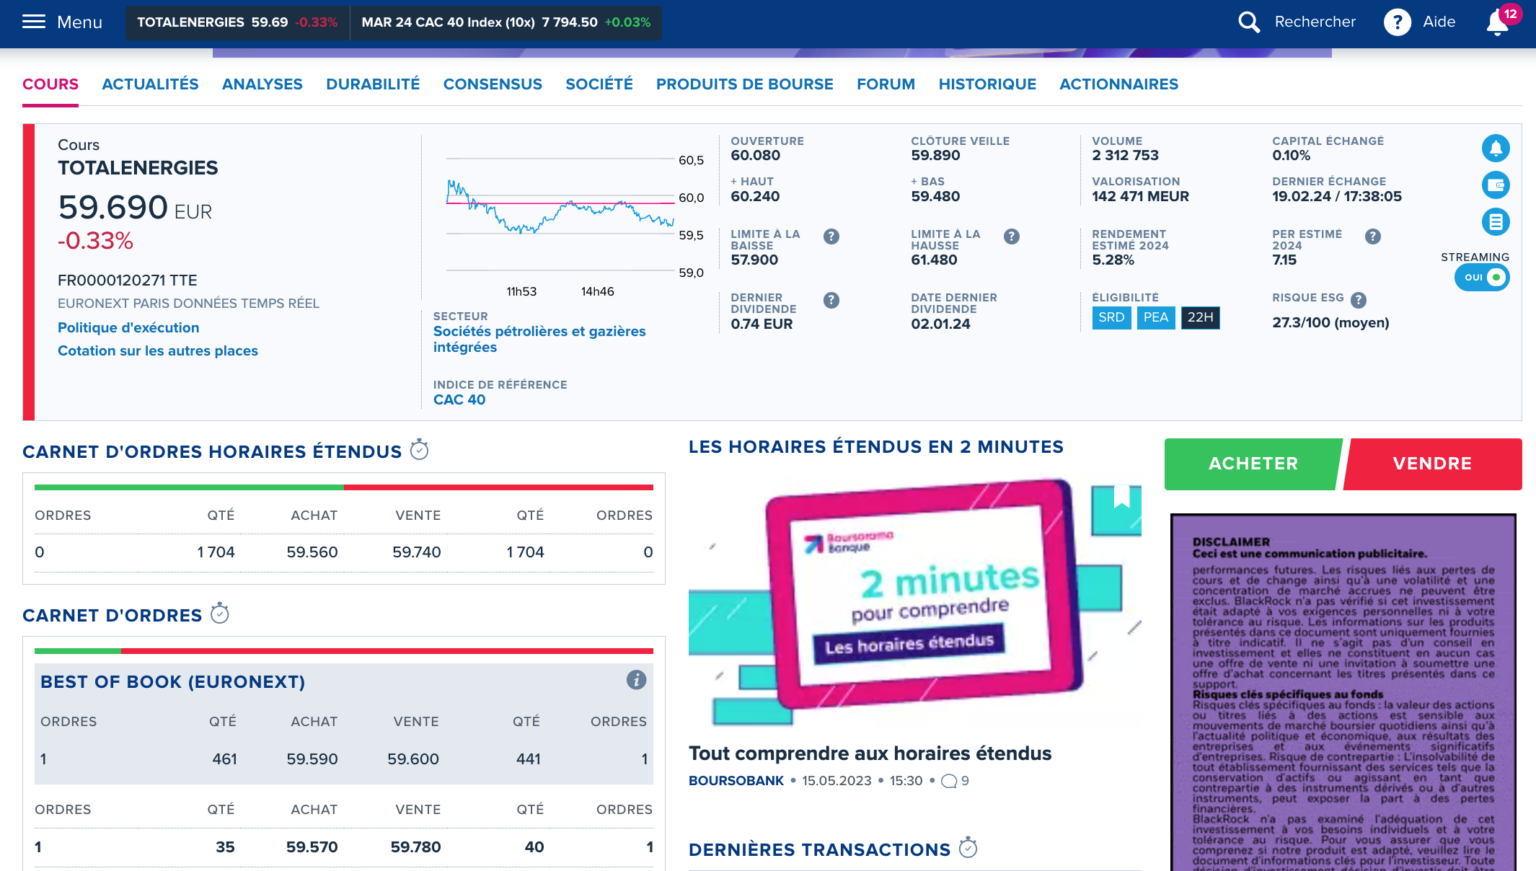Switch to the Actualités tab
1536x871 pixels.
click(150, 84)
